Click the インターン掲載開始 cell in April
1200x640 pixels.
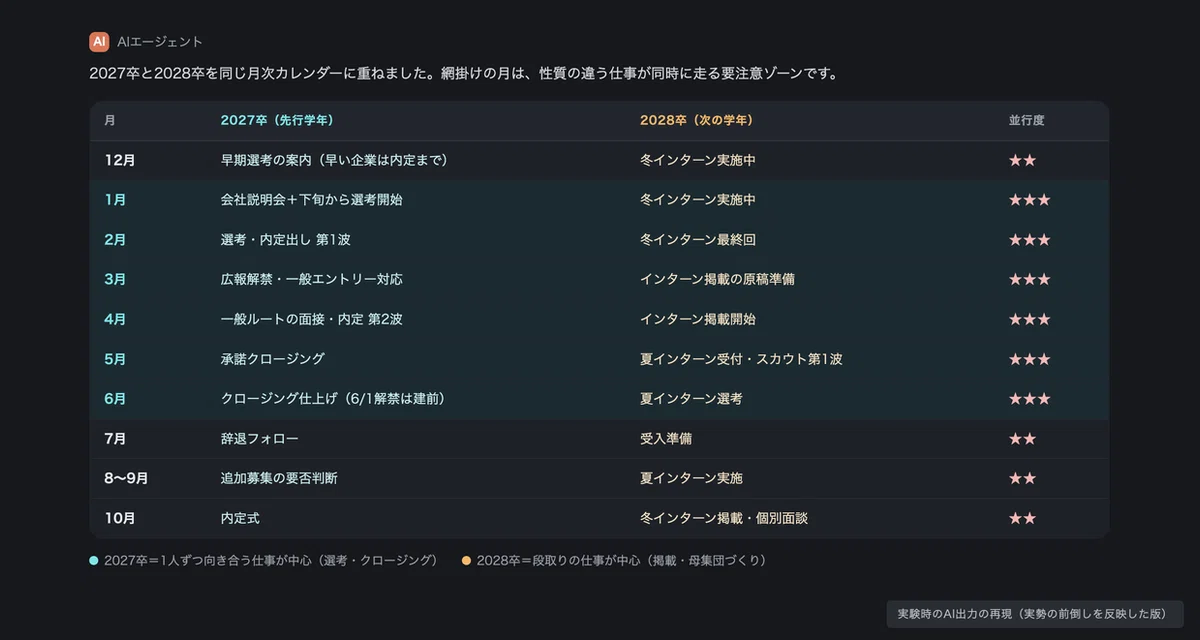click(698, 319)
